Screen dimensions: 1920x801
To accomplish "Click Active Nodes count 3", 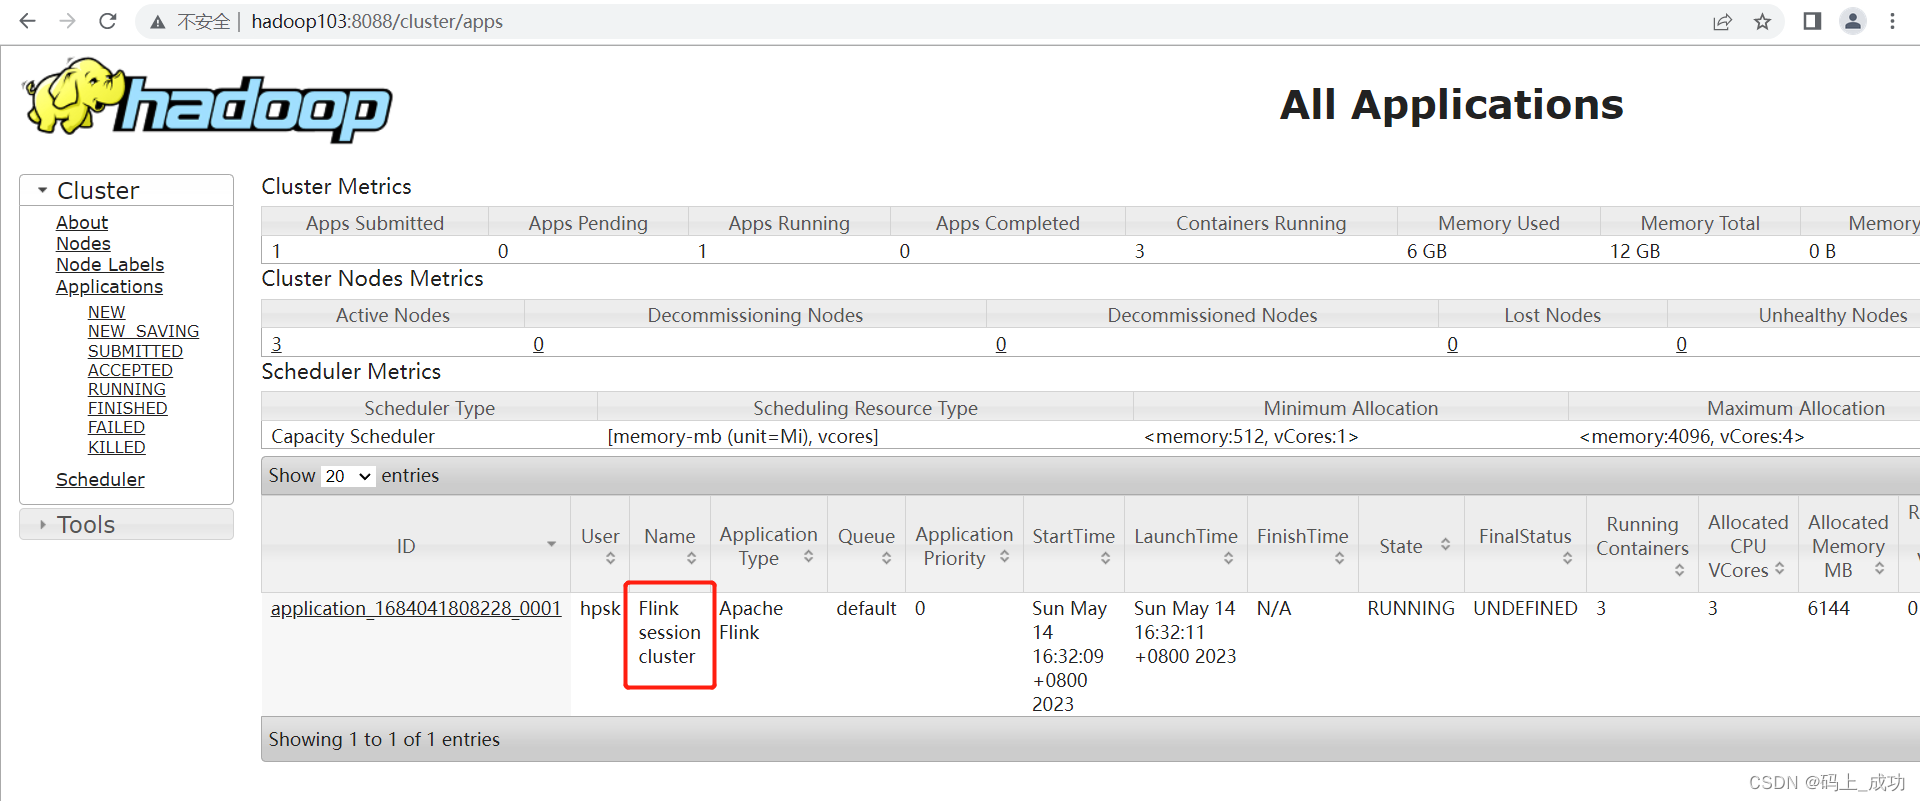I will point(276,344).
